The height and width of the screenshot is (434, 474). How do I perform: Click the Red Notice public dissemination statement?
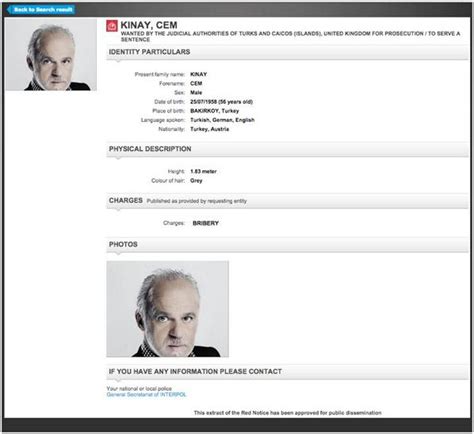pos(288,413)
